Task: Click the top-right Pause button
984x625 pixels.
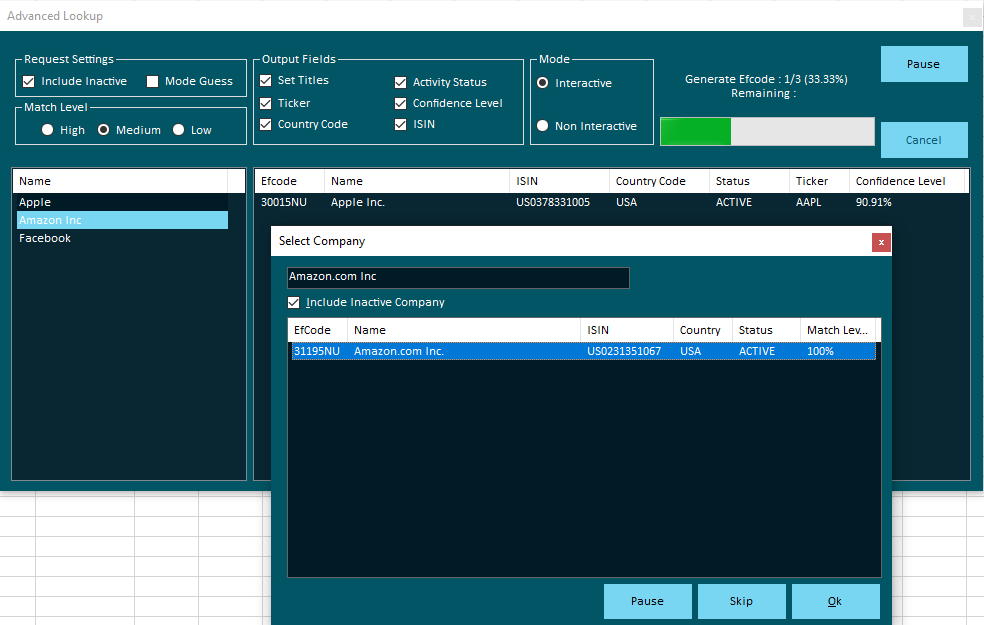Action: pos(923,64)
